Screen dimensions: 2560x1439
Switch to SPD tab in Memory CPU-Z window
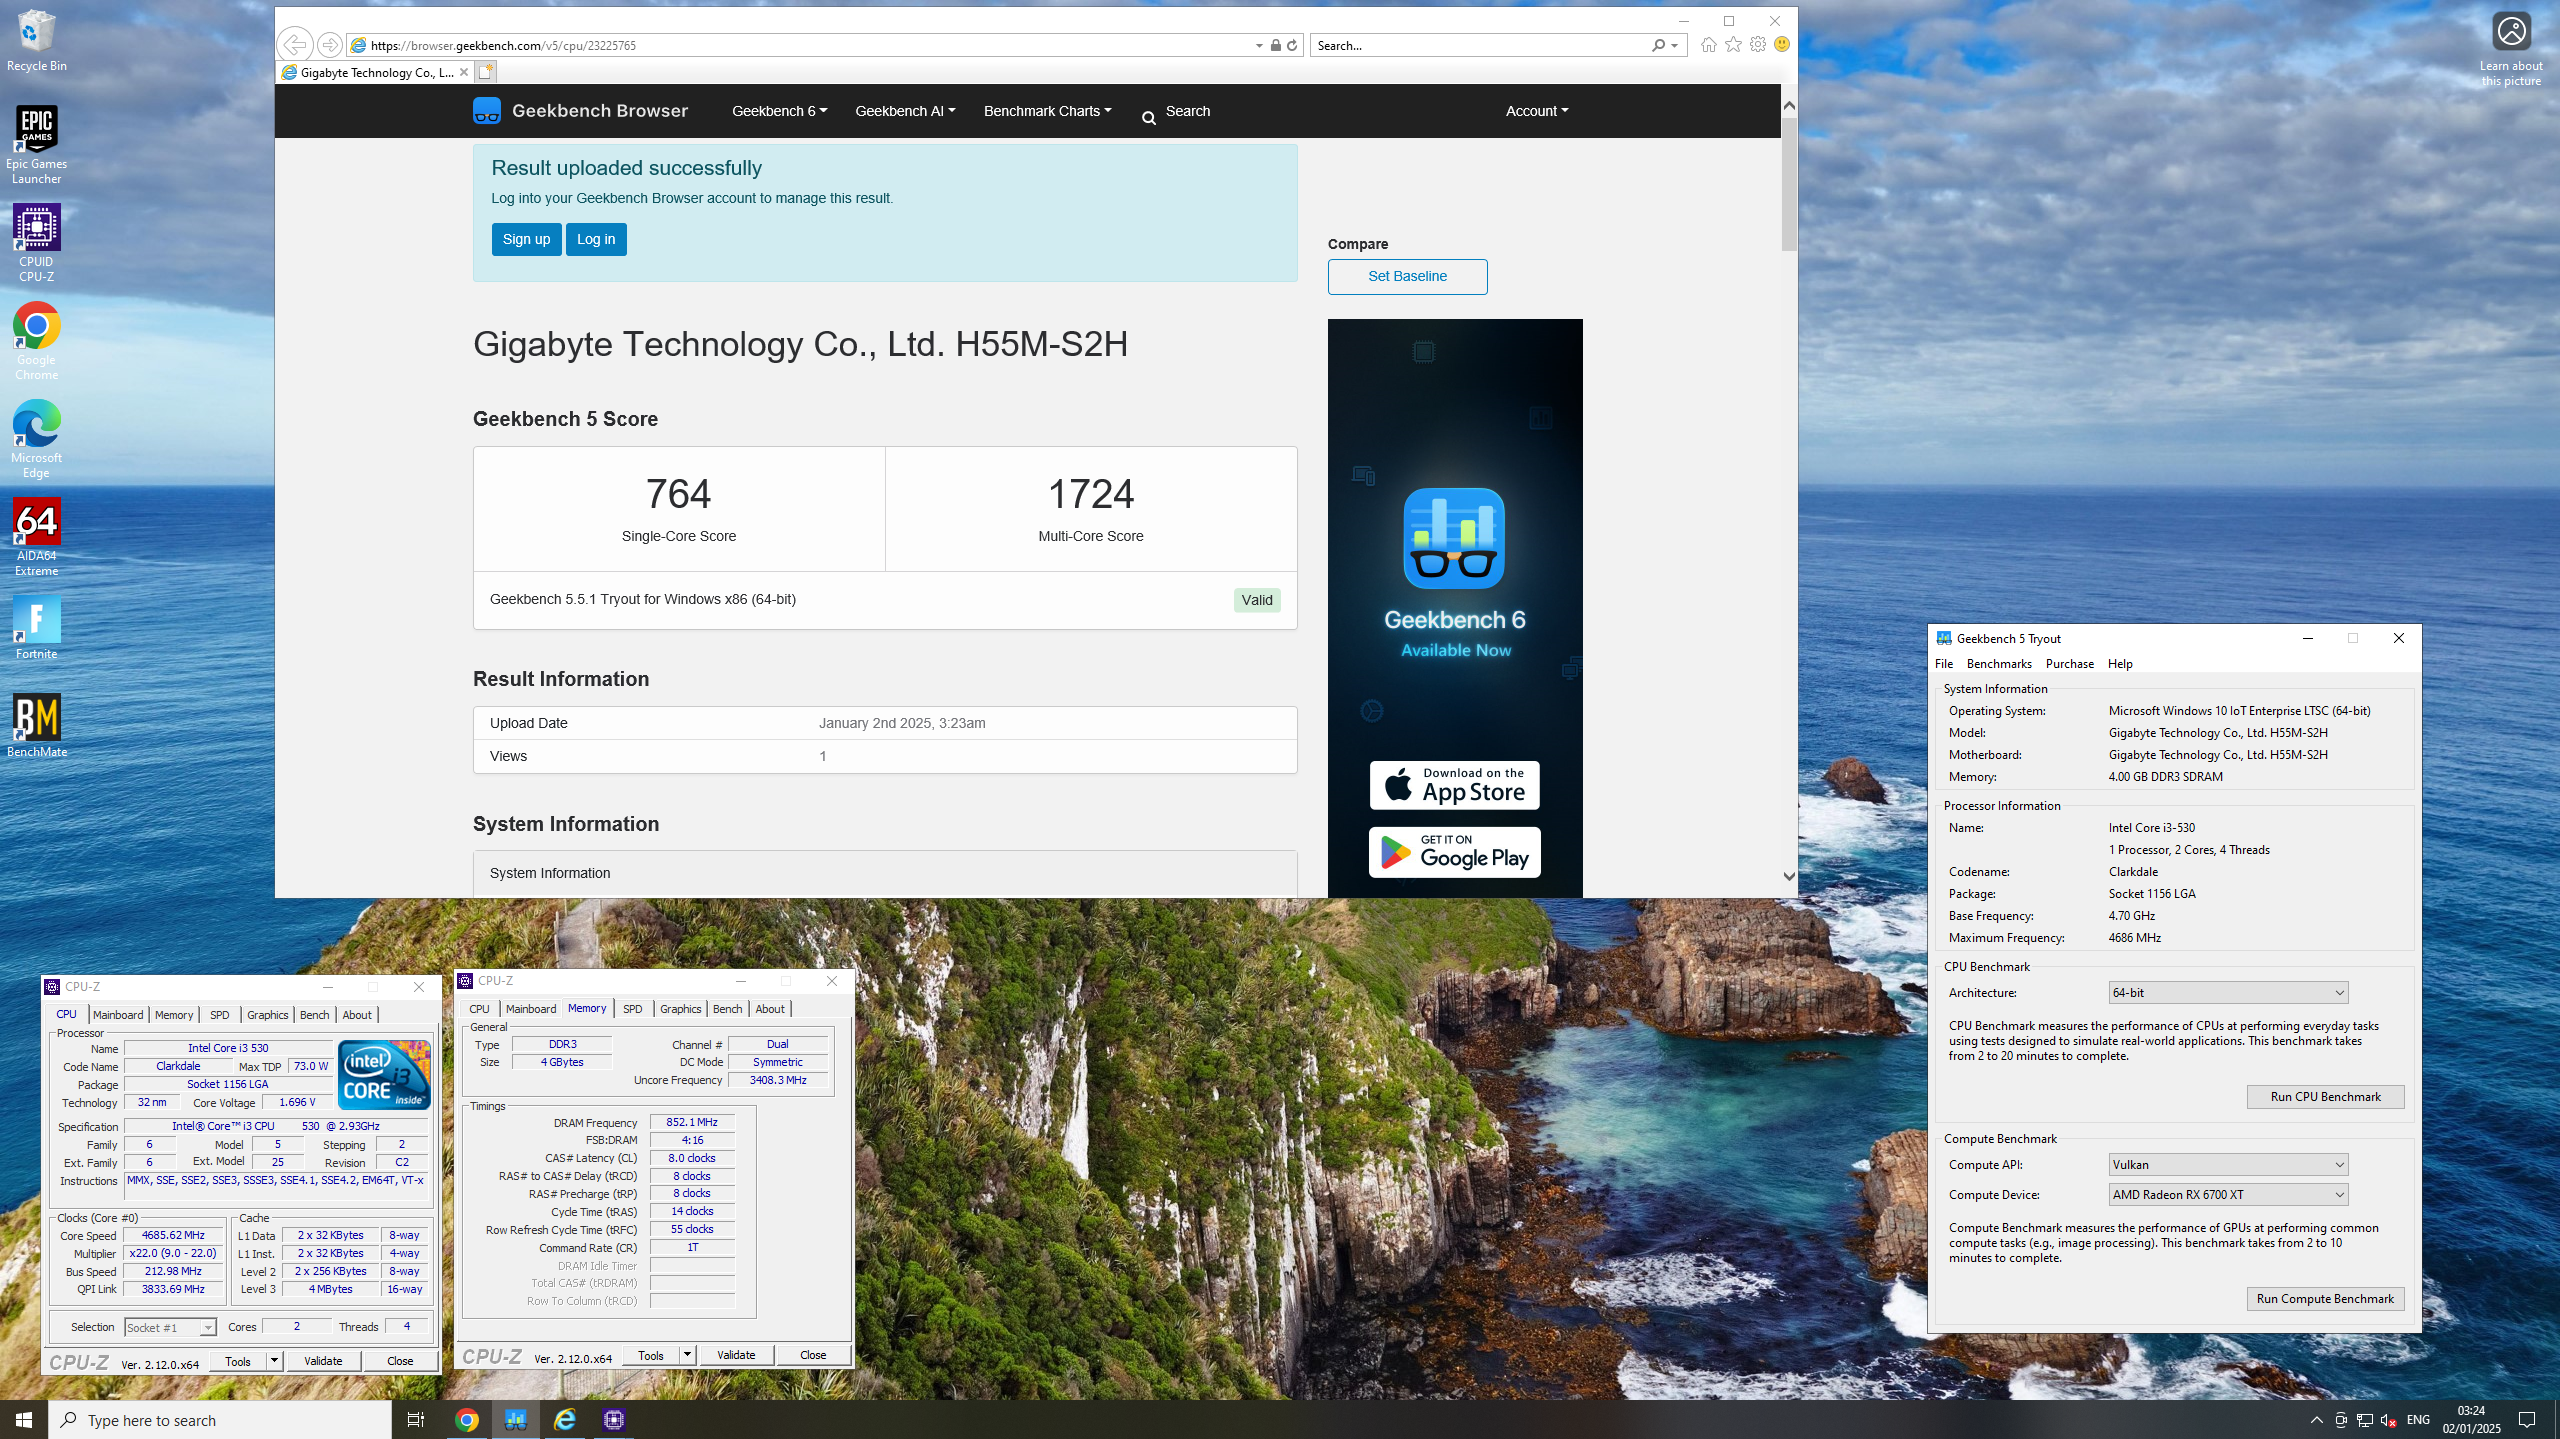click(x=633, y=1009)
